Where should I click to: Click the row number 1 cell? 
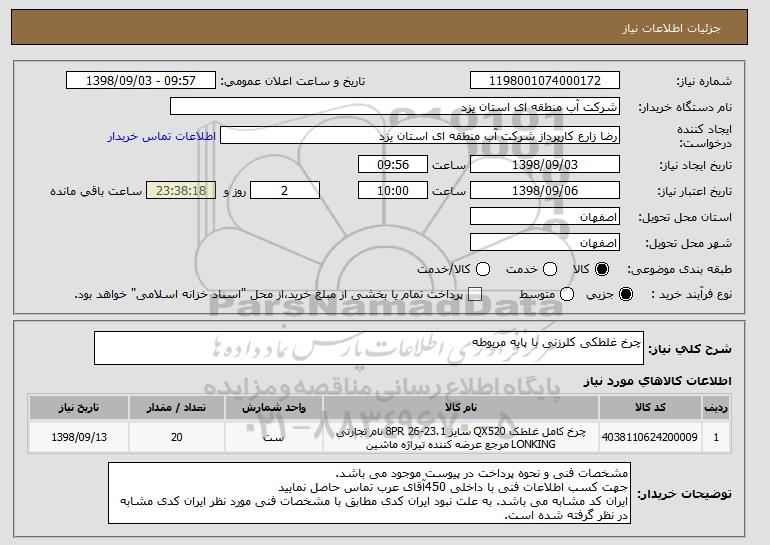(716, 437)
